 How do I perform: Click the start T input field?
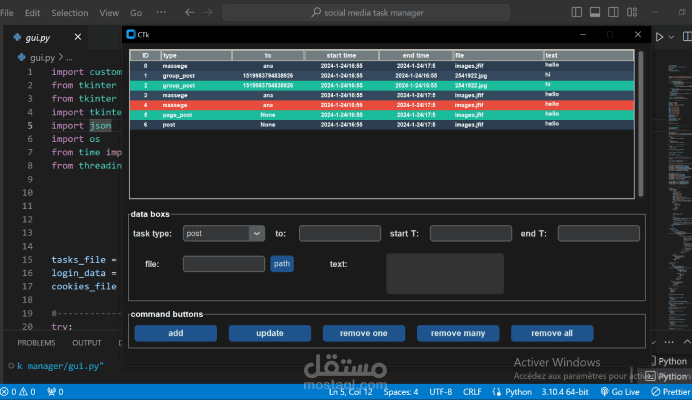[471, 234]
